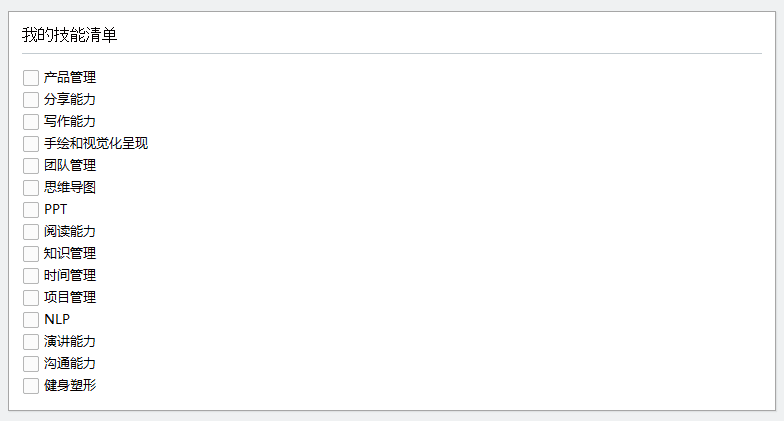The image size is (784, 421).
Task: Tick the 分享能力 checkbox
Action: (31, 100)
